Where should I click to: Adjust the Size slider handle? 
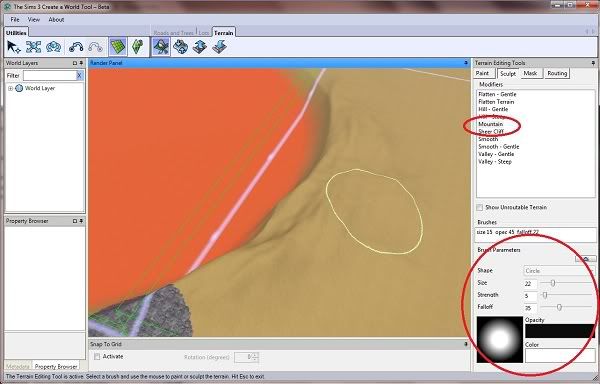click(x=553, y=283)
